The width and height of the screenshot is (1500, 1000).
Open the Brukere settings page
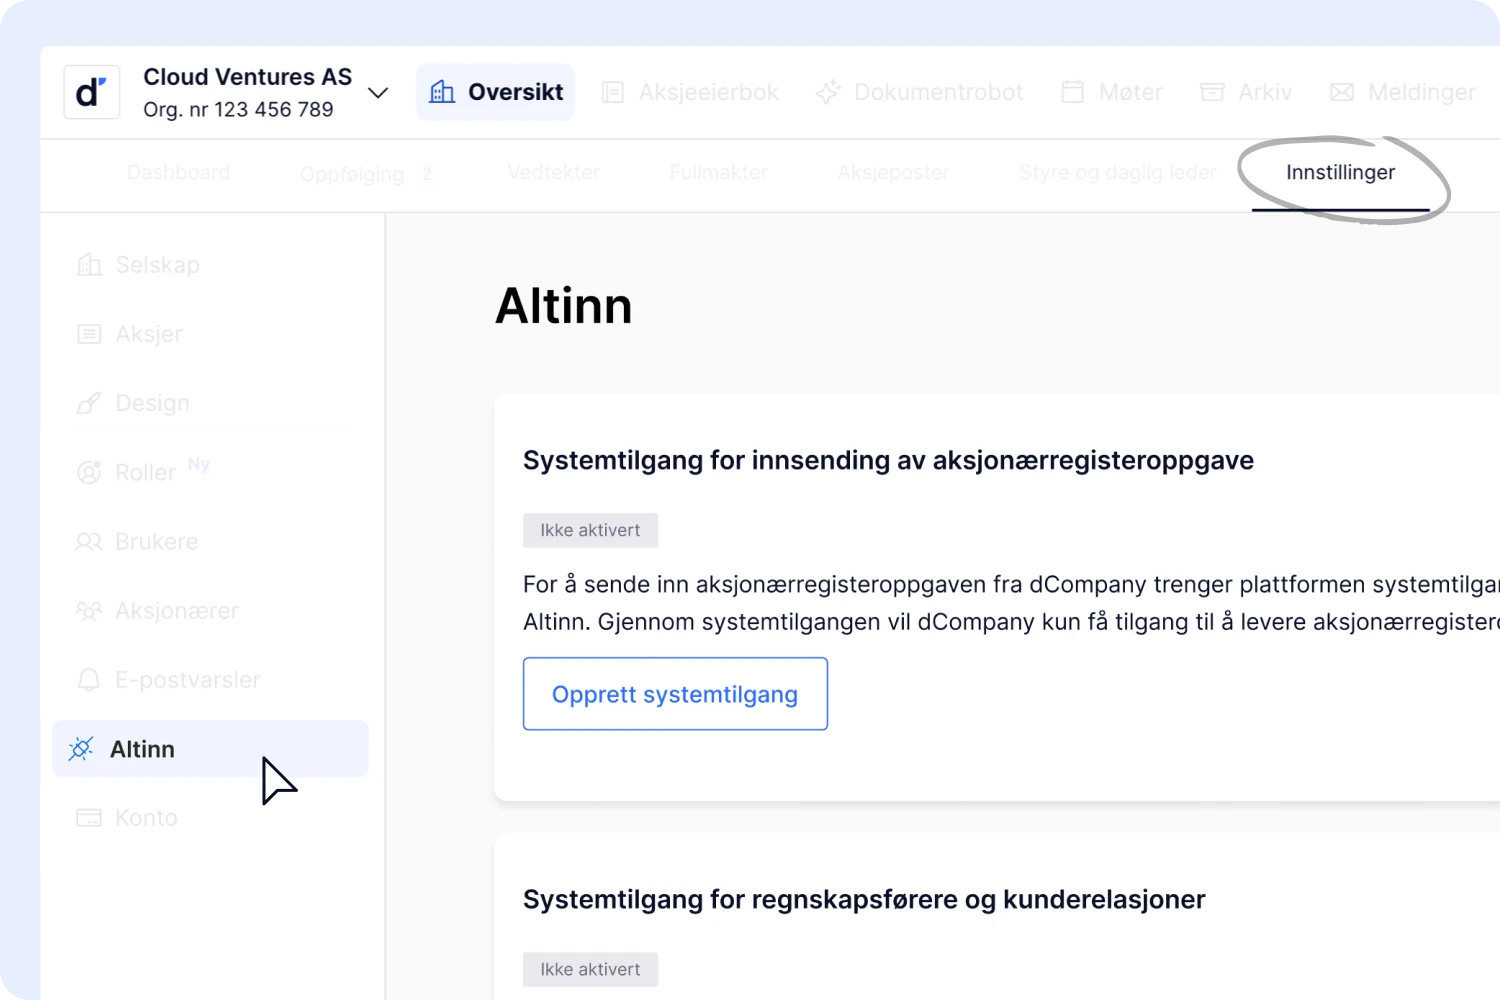[x=156, y=542]
